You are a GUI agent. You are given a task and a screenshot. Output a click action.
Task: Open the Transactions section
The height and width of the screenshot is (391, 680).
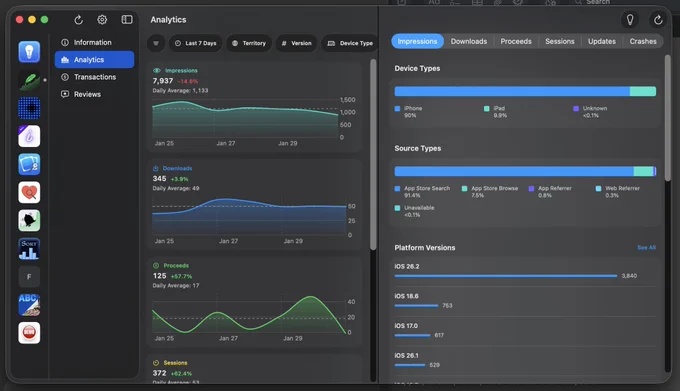[94, 77]
